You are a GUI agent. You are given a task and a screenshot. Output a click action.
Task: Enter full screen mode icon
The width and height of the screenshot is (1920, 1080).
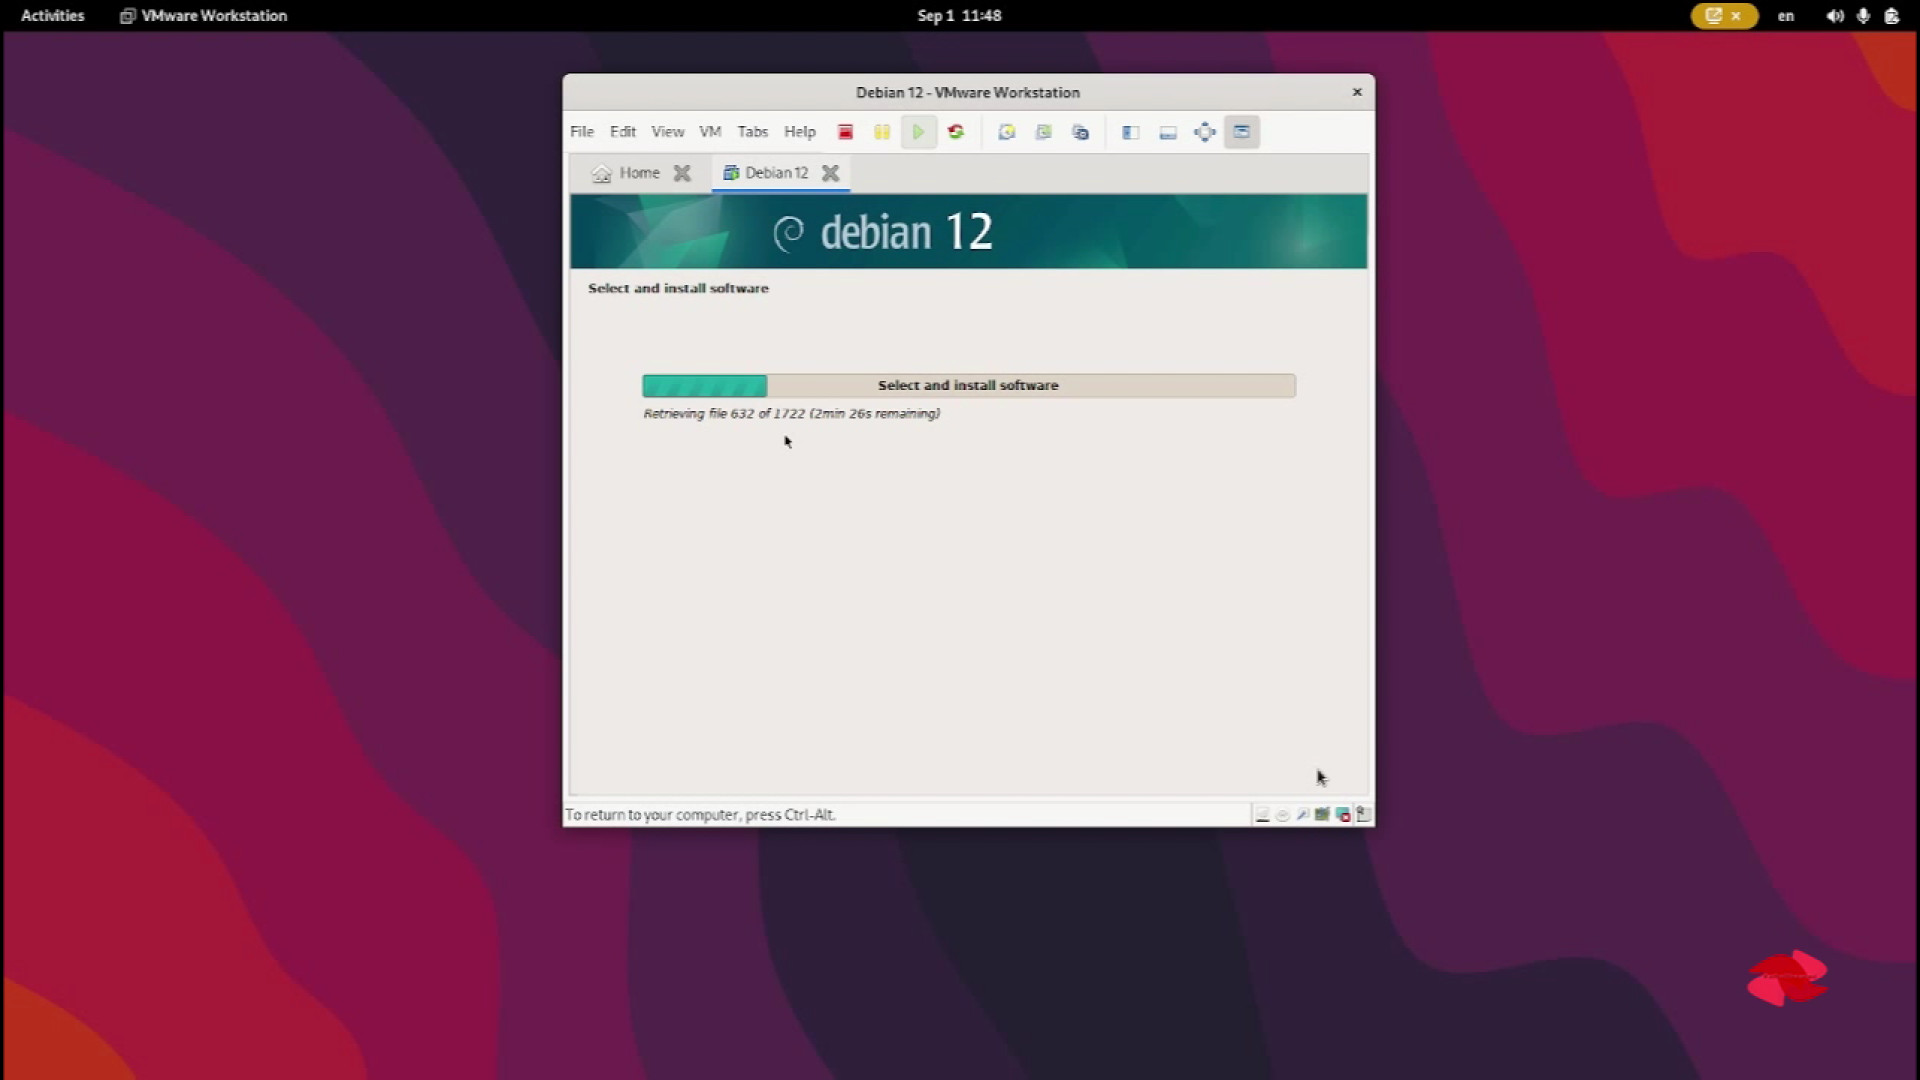click(1205, 132)
